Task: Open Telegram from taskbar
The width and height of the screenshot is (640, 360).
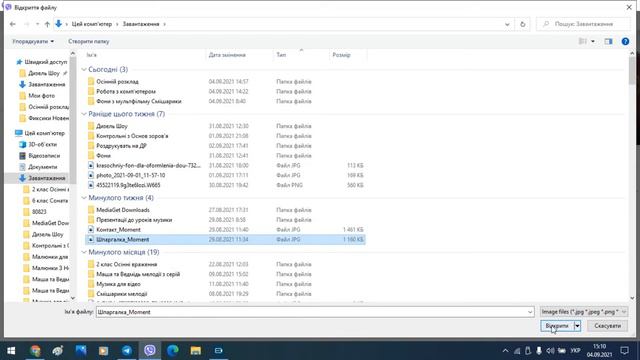Action: 127,351
